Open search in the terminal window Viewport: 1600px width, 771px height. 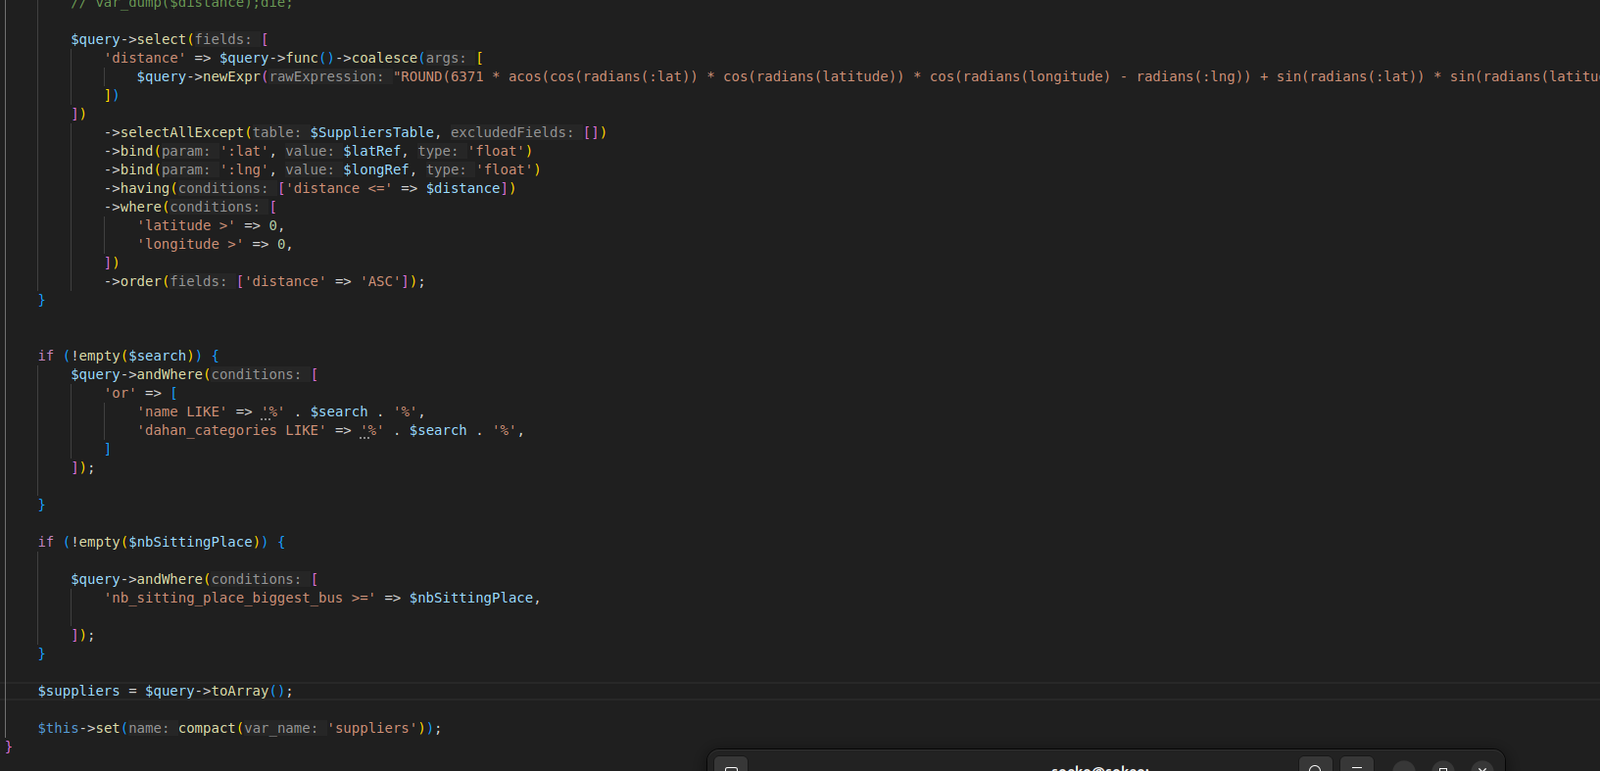point(1315,766)
